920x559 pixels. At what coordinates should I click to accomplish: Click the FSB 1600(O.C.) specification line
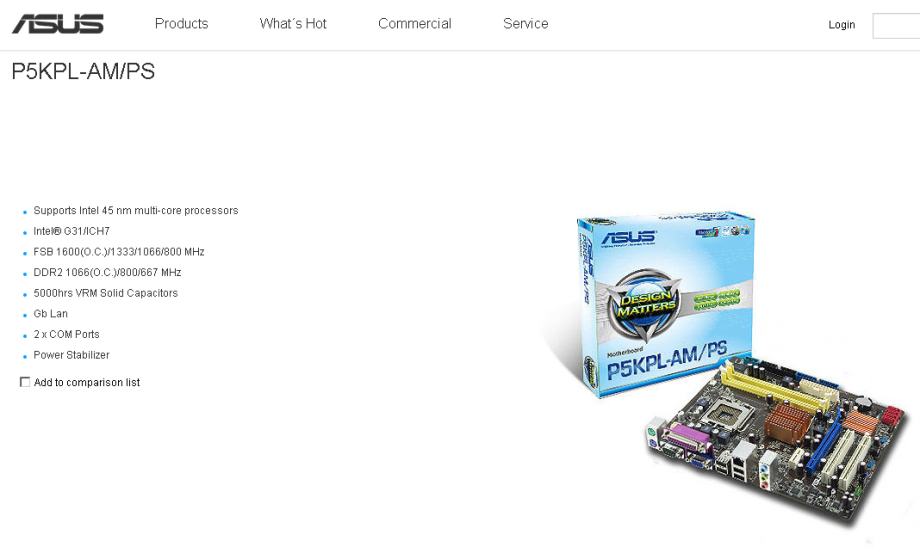119,252
